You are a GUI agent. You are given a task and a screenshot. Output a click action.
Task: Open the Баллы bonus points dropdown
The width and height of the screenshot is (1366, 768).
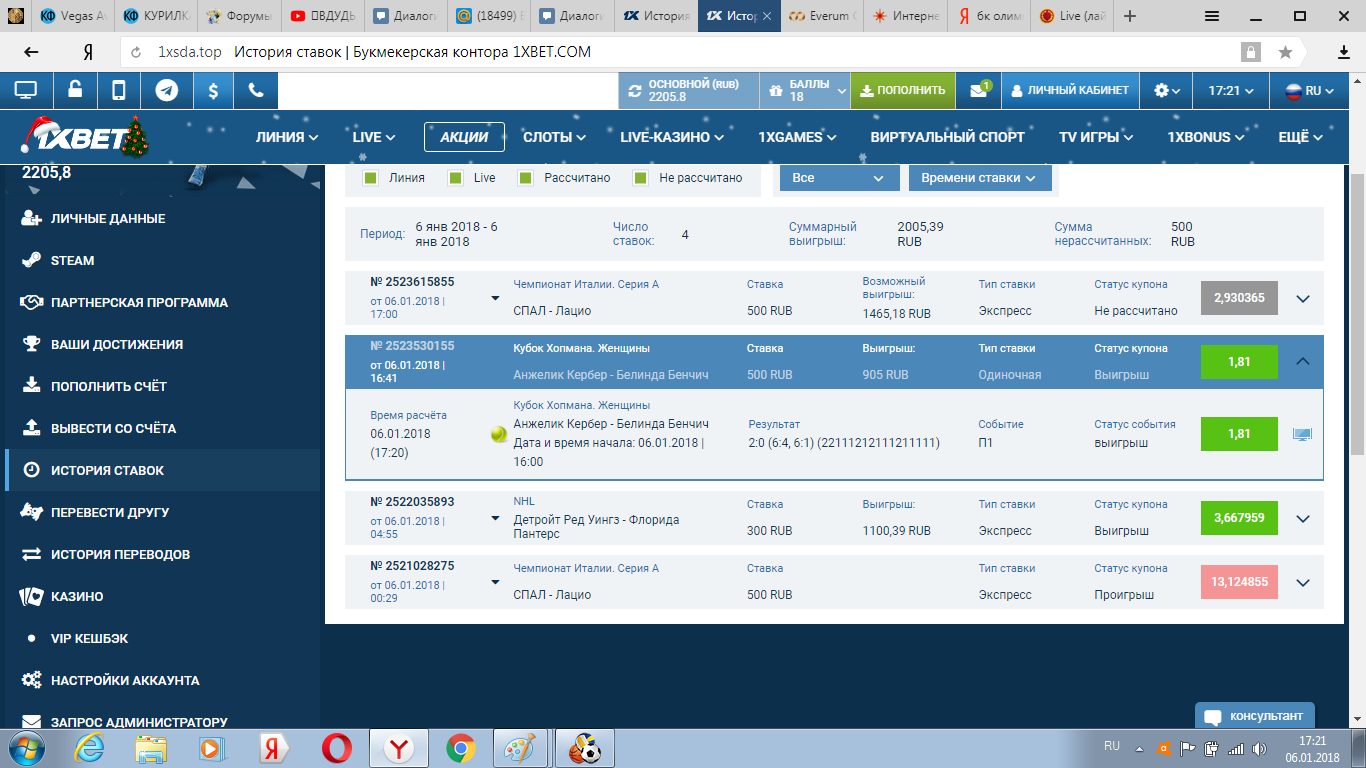click(x=805, y=91)
